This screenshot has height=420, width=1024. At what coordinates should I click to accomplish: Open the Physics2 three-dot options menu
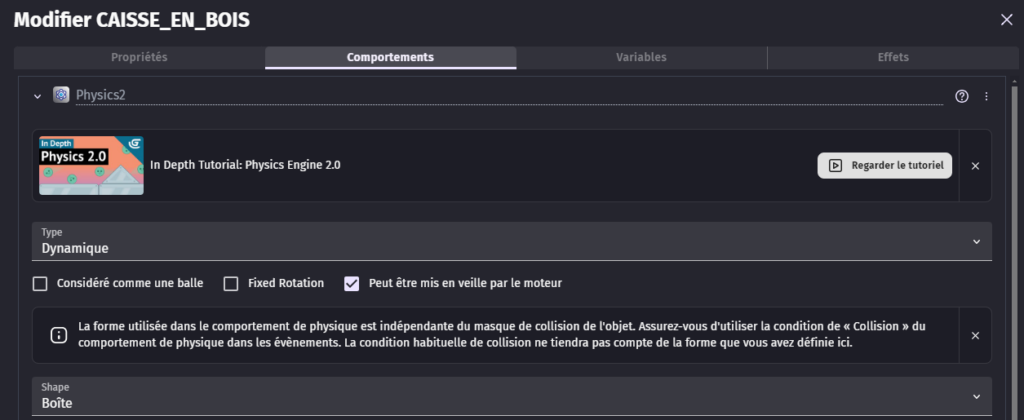986,96
